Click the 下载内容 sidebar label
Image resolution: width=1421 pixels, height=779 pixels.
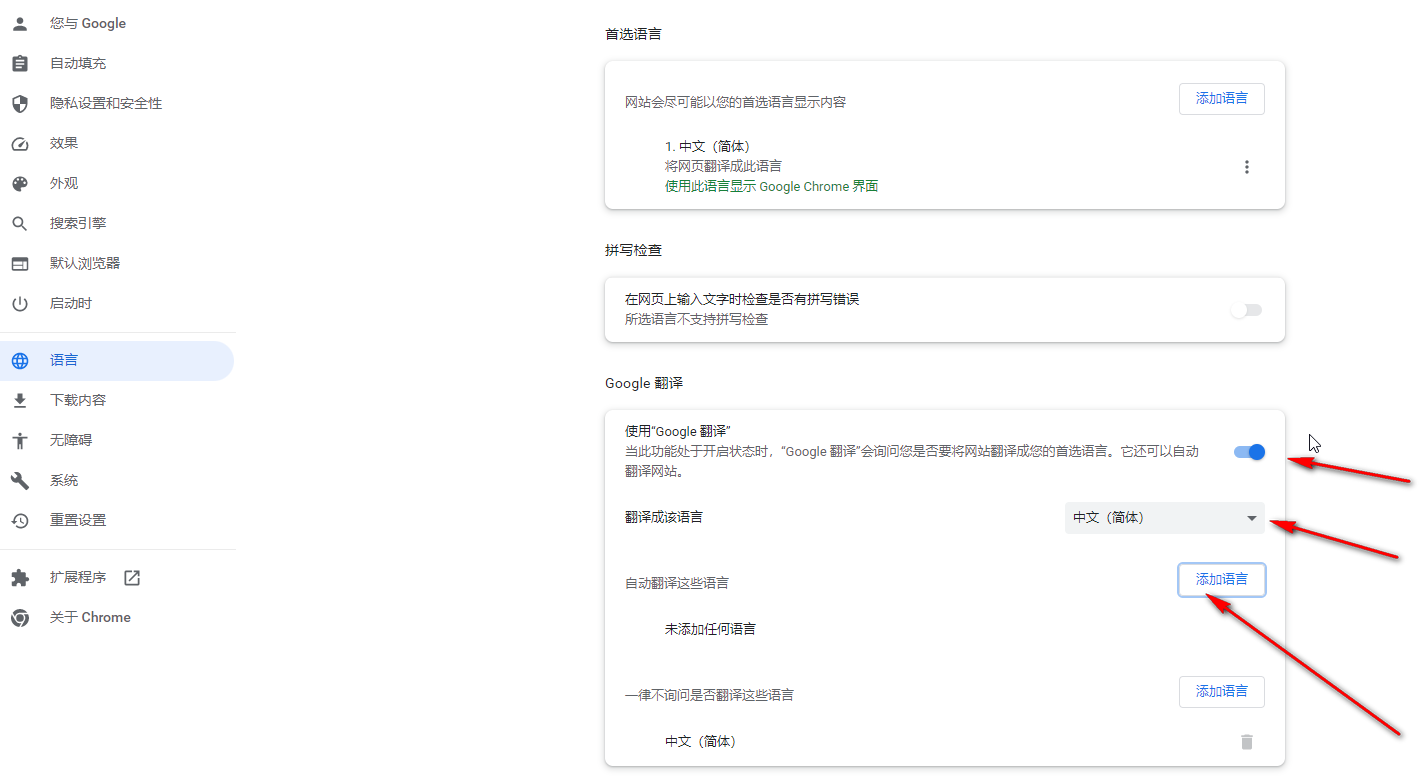pyautogui.click(x=78, y=400)
